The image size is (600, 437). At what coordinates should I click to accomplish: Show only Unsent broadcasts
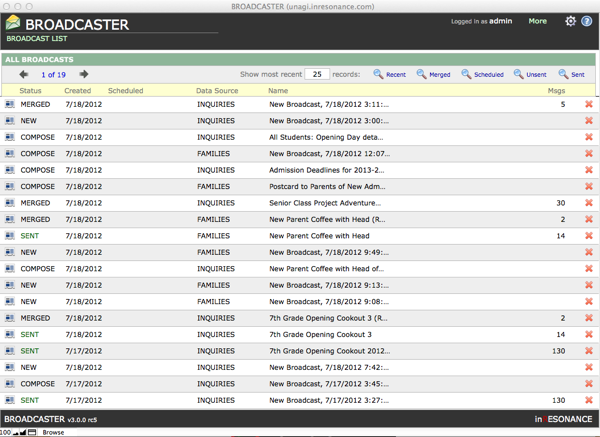point(530,74)
